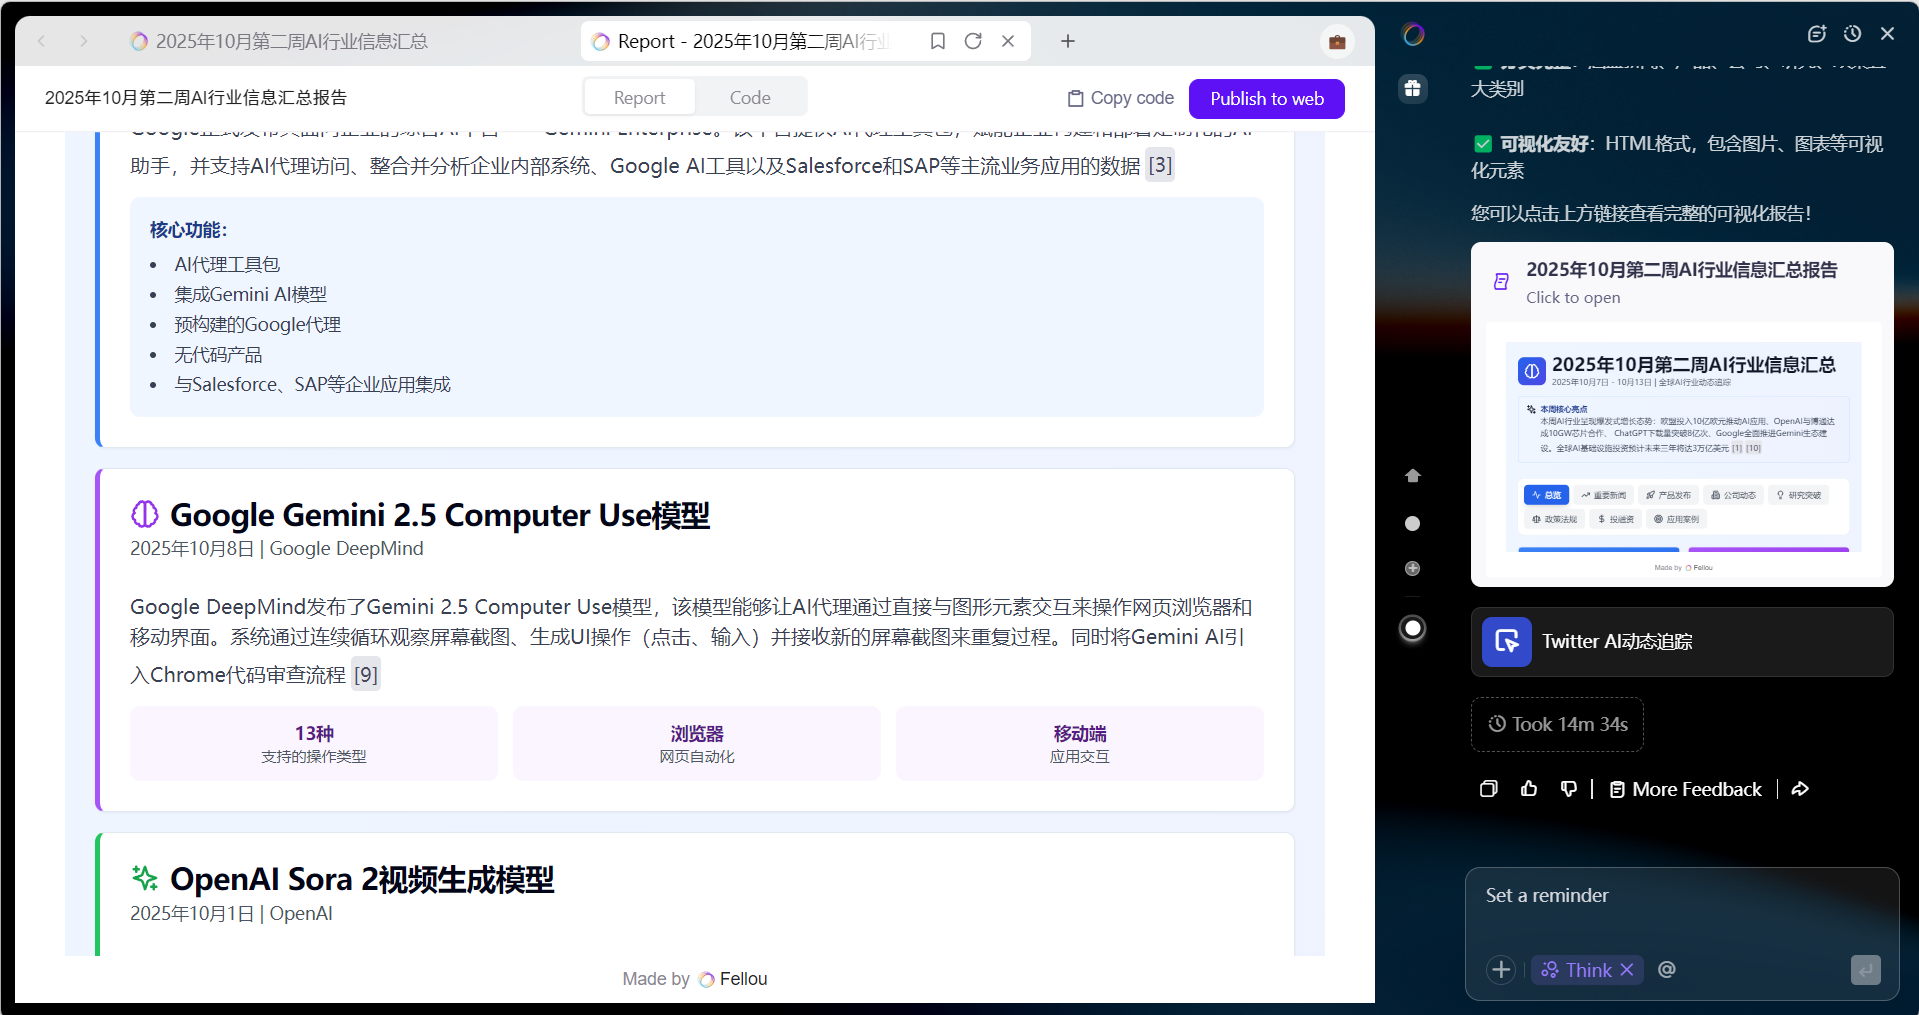1919x1015 pixels.
Task: Click the gift box icon
Action: (1412, 88)
